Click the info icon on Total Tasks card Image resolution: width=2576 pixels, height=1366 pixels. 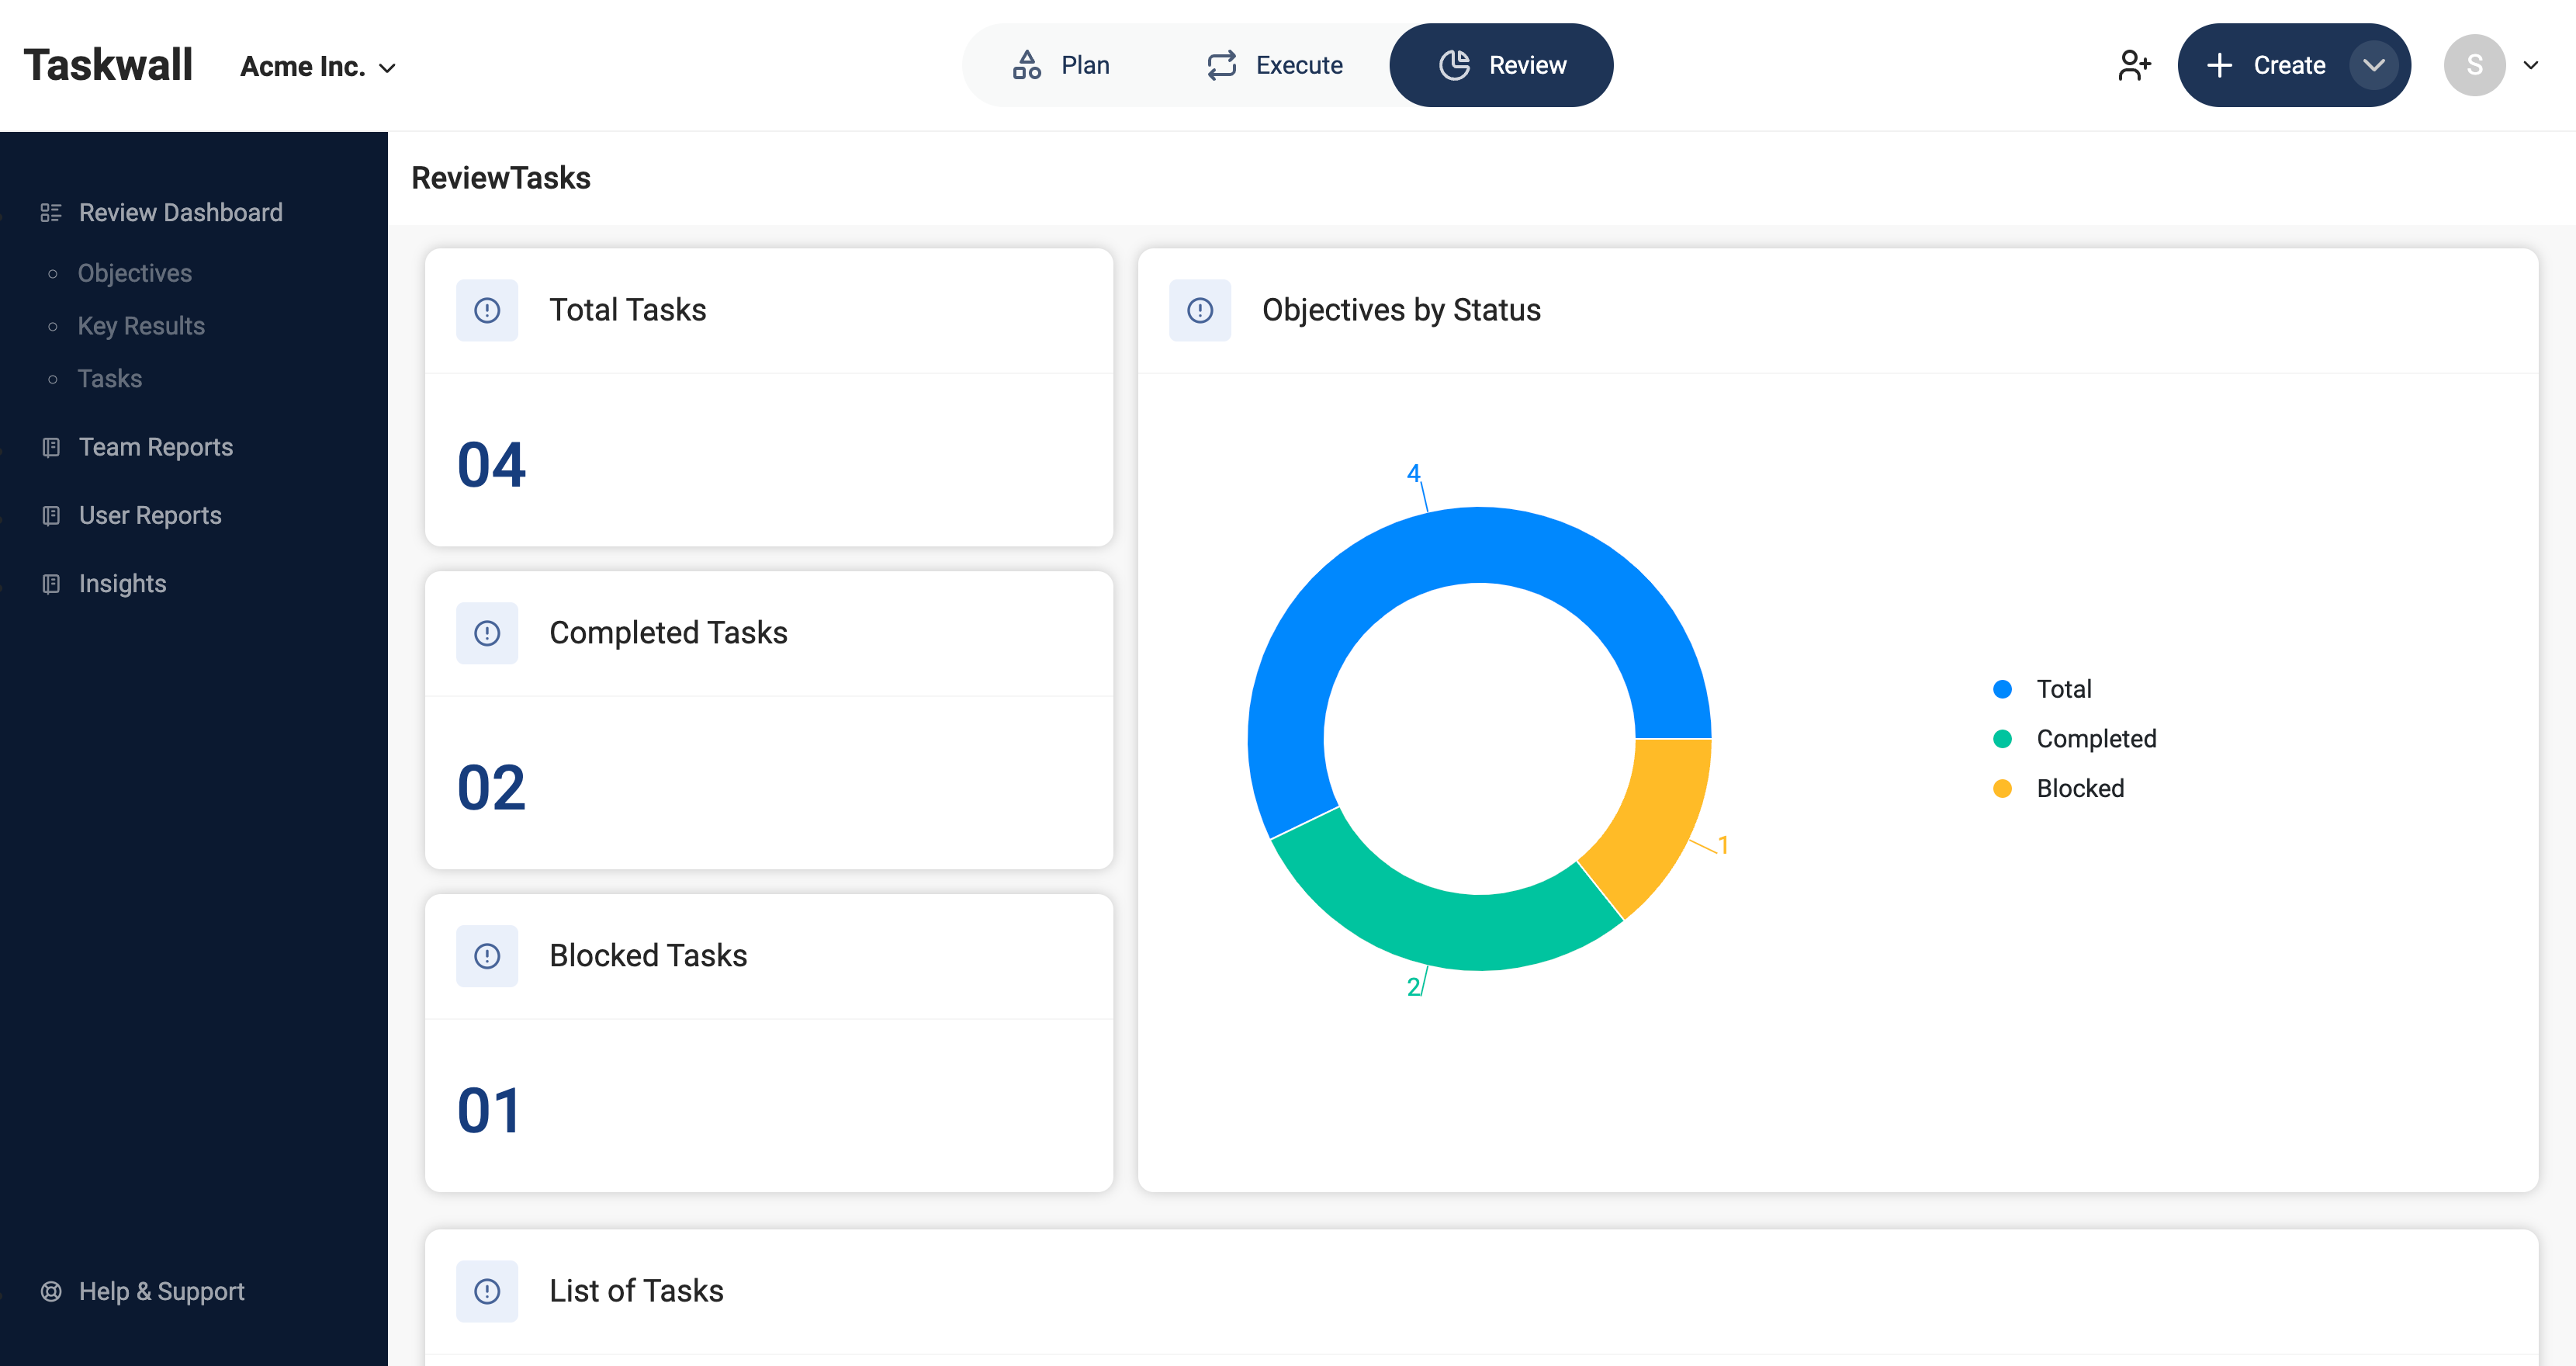(487, 310)
